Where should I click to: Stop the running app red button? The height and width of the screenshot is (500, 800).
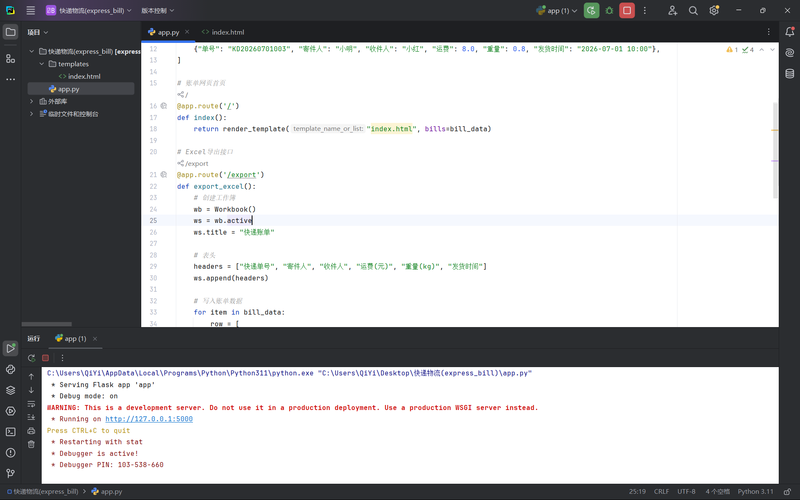click(x=627, y=10)
